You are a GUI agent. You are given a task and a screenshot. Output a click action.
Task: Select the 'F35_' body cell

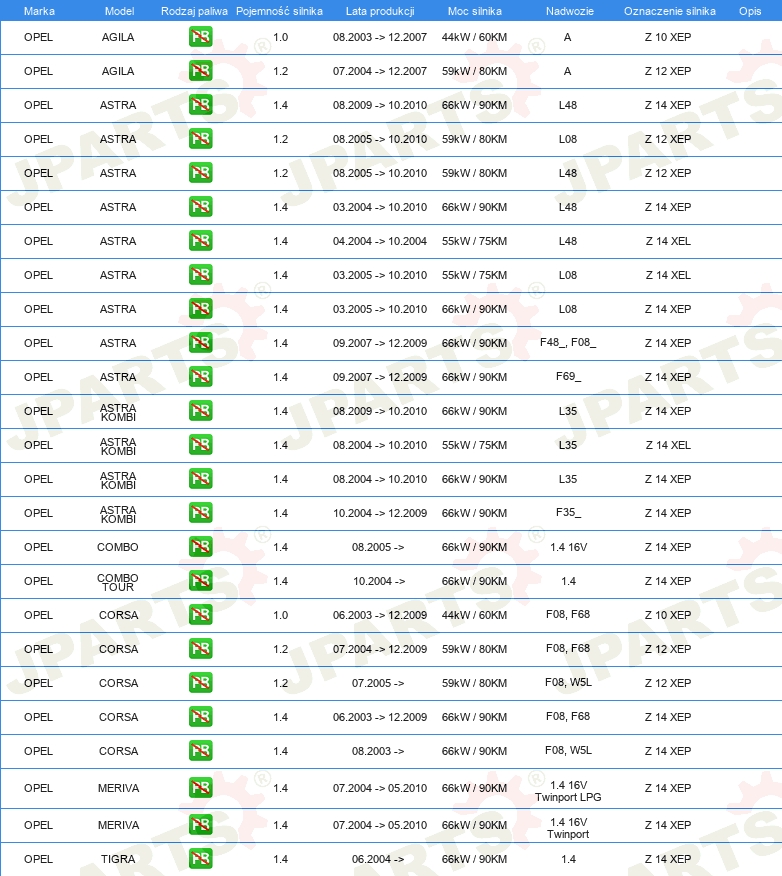[568, 512]
